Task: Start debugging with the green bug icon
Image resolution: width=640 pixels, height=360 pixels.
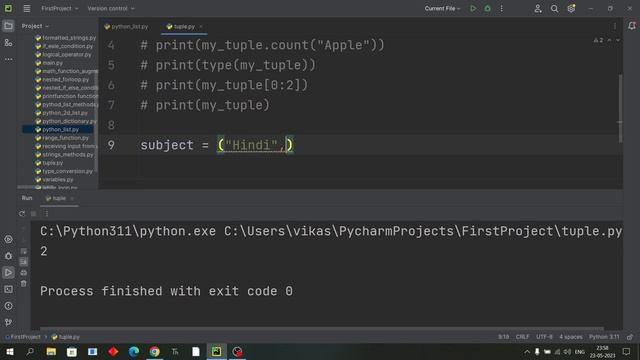Action: [487, 8]
